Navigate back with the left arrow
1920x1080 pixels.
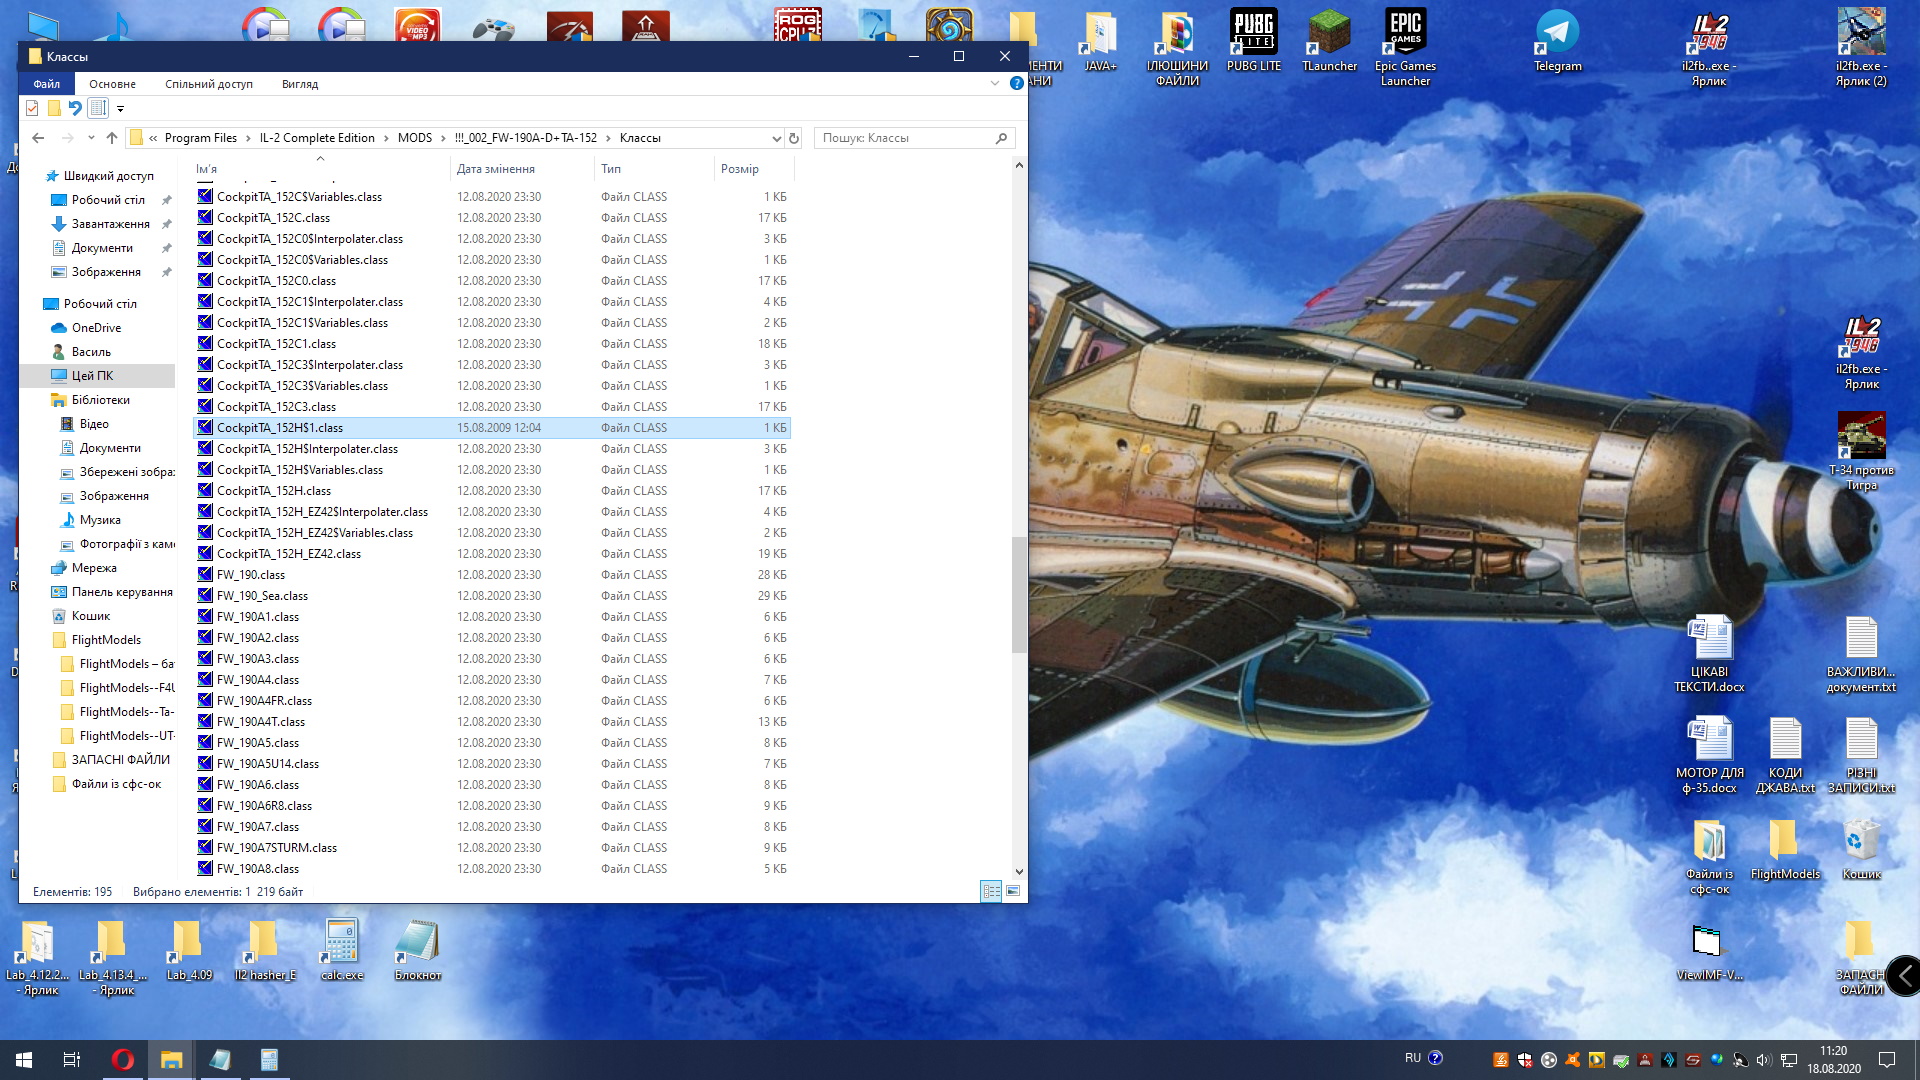(x=38, y=138)
